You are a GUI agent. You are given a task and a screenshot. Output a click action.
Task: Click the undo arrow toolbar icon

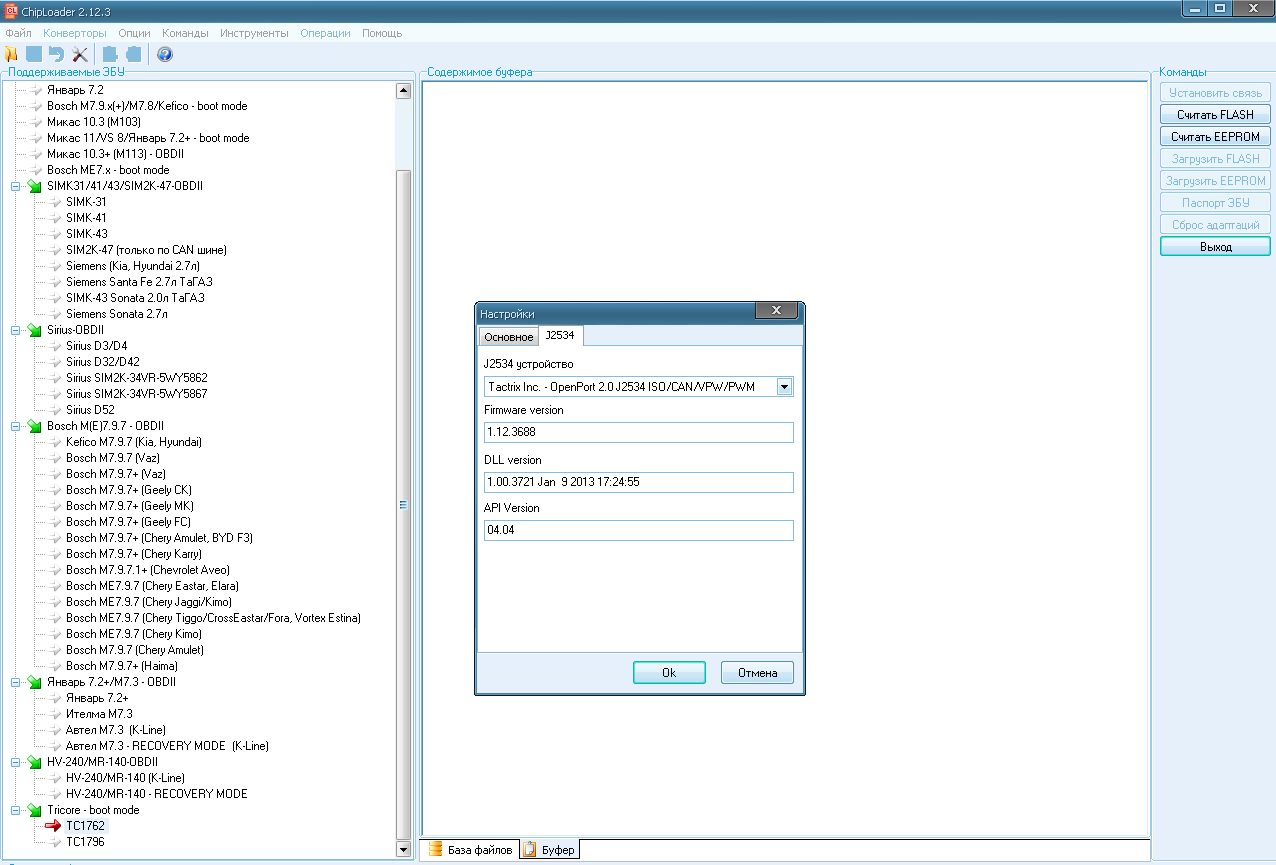pos(57,54)
